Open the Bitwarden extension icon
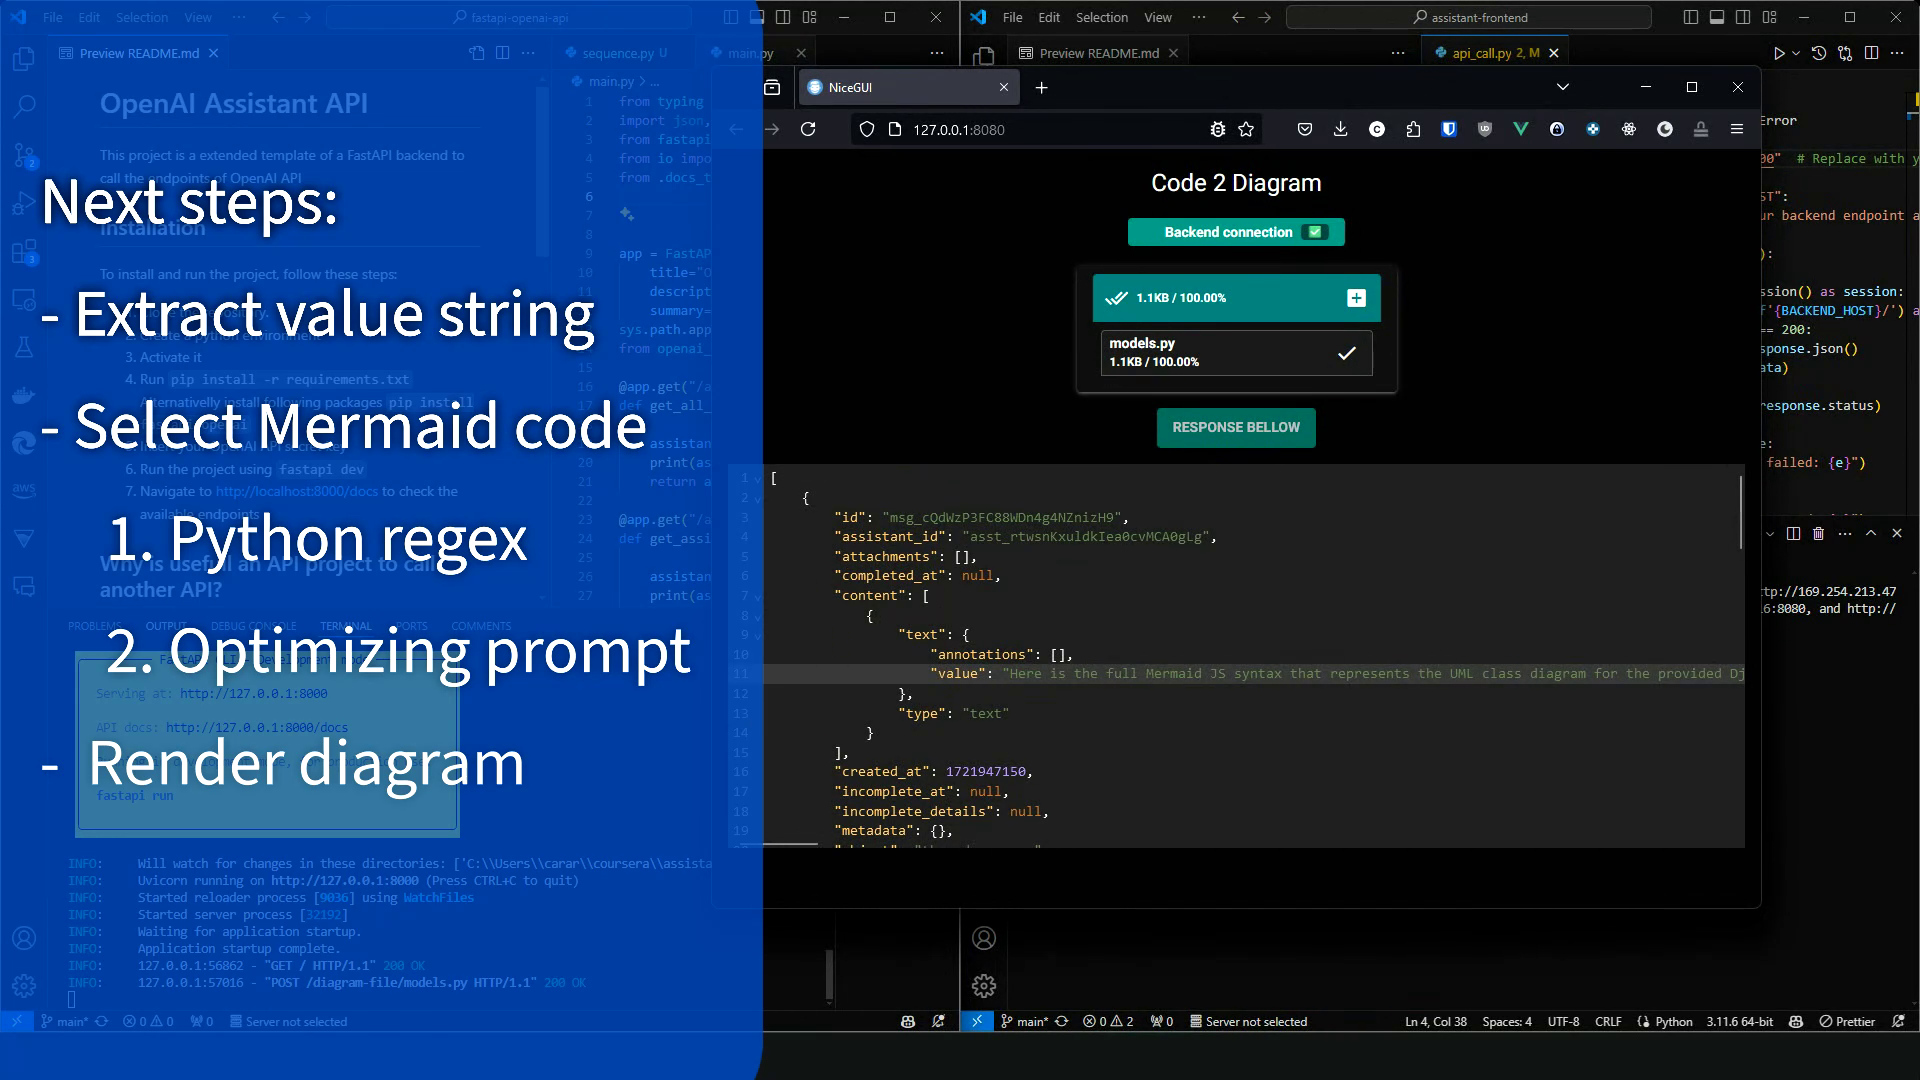This screenshot has height=1080, width=1920. coord(1449,129)
